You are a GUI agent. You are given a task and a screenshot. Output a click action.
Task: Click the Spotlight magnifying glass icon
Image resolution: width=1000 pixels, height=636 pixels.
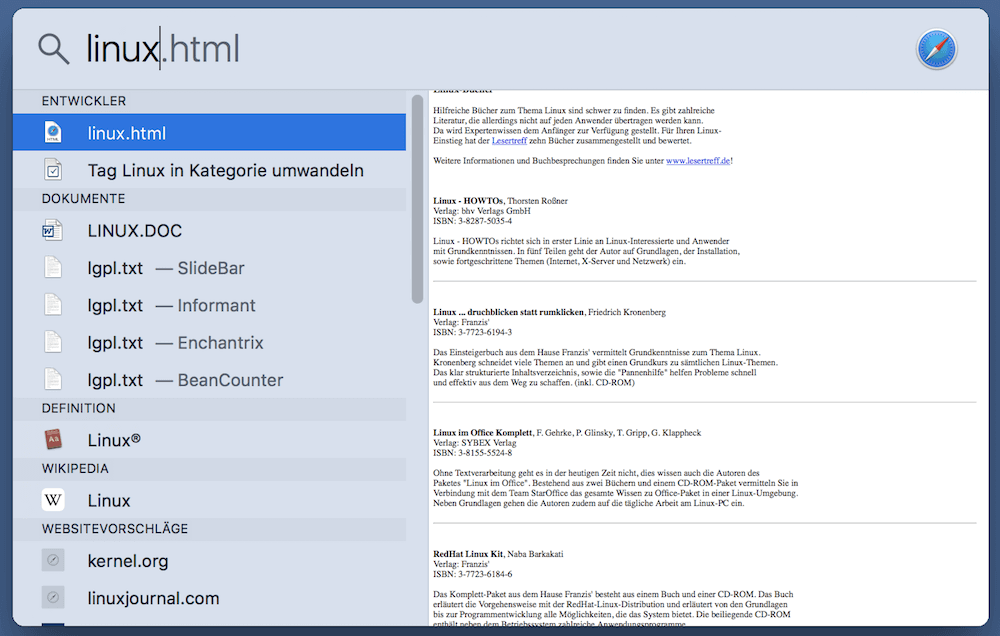click(54, 49)
